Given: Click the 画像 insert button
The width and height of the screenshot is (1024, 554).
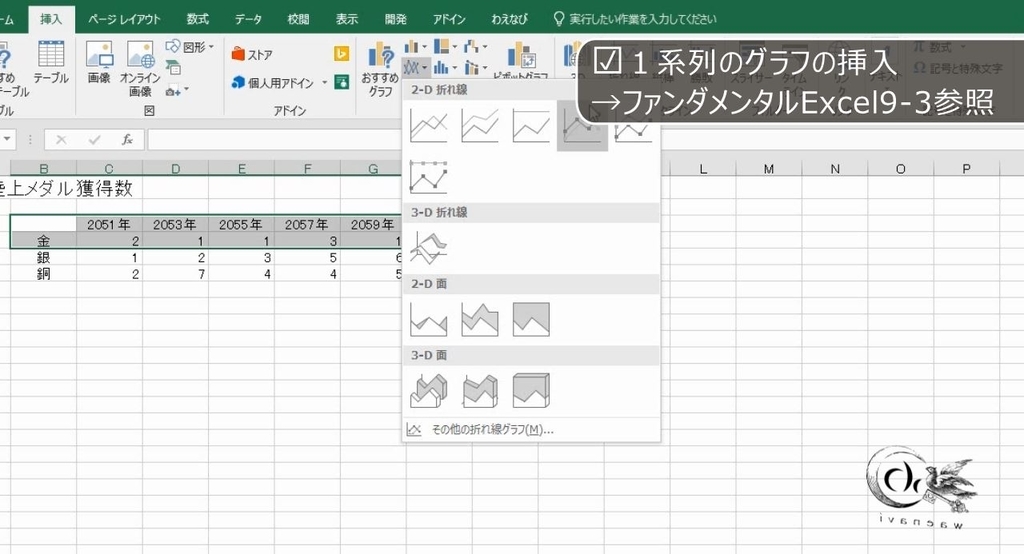Looking at the screenshot, I should click(x=99, y=63).
